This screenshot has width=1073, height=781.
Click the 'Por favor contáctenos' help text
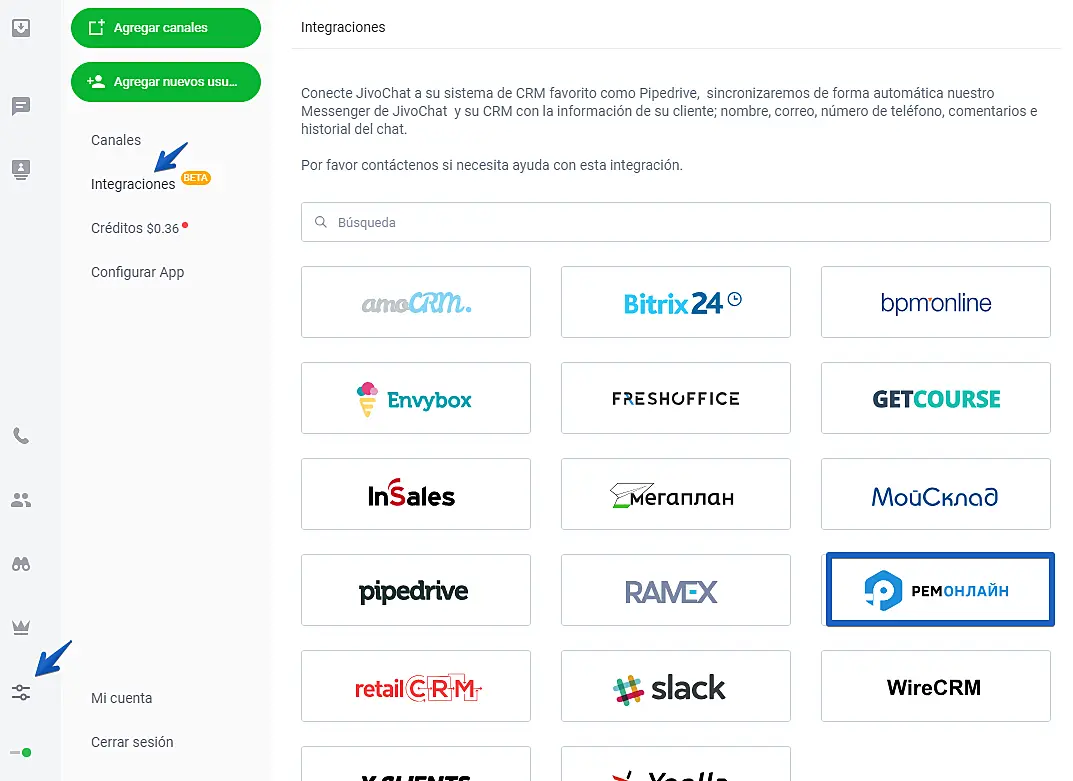(491, 165)
